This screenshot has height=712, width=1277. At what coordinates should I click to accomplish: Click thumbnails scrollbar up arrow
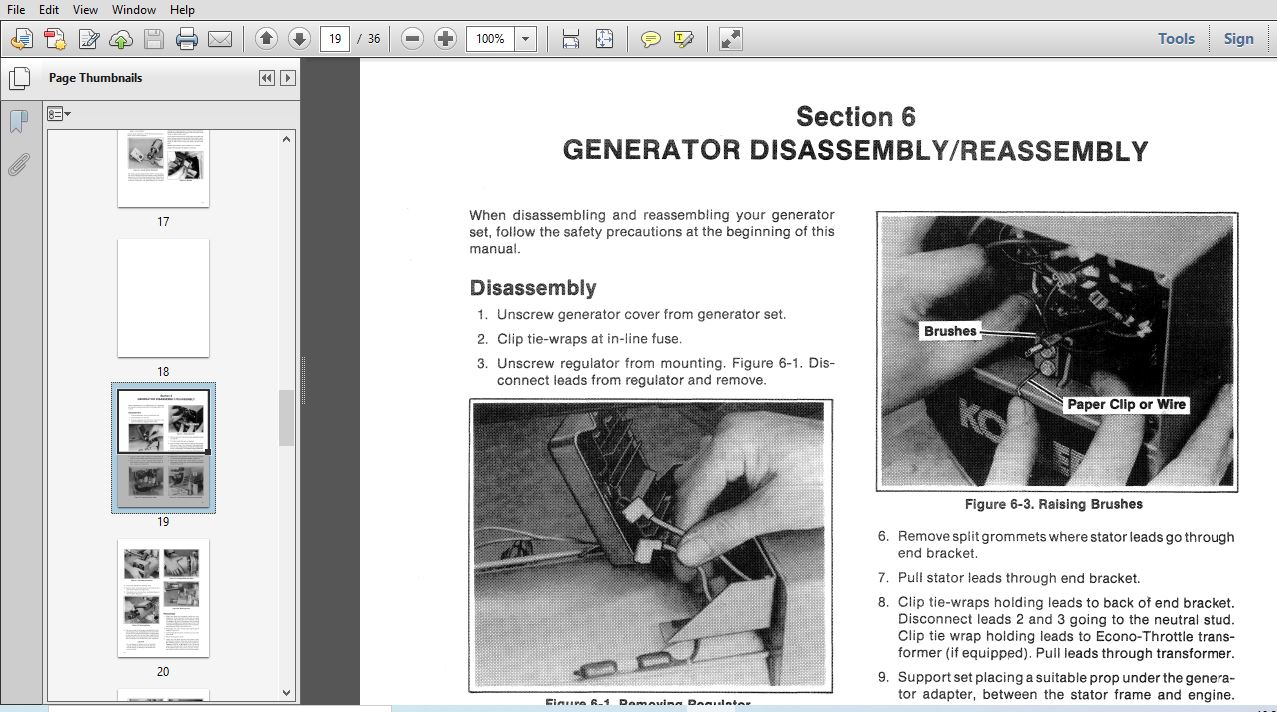[x=287, y=140]
